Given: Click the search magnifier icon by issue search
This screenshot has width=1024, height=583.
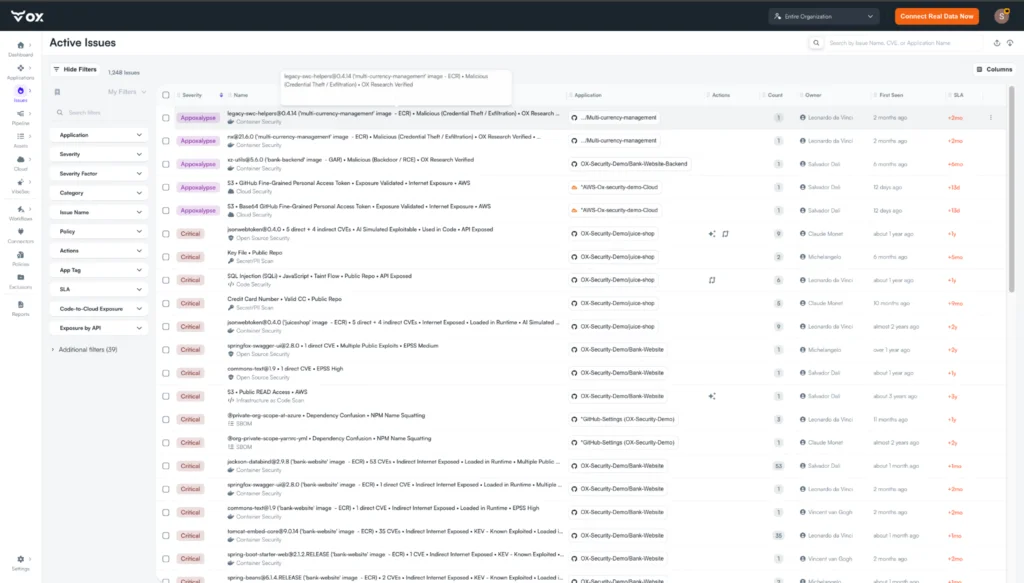Looking at the screenshot, I should 816,43.
